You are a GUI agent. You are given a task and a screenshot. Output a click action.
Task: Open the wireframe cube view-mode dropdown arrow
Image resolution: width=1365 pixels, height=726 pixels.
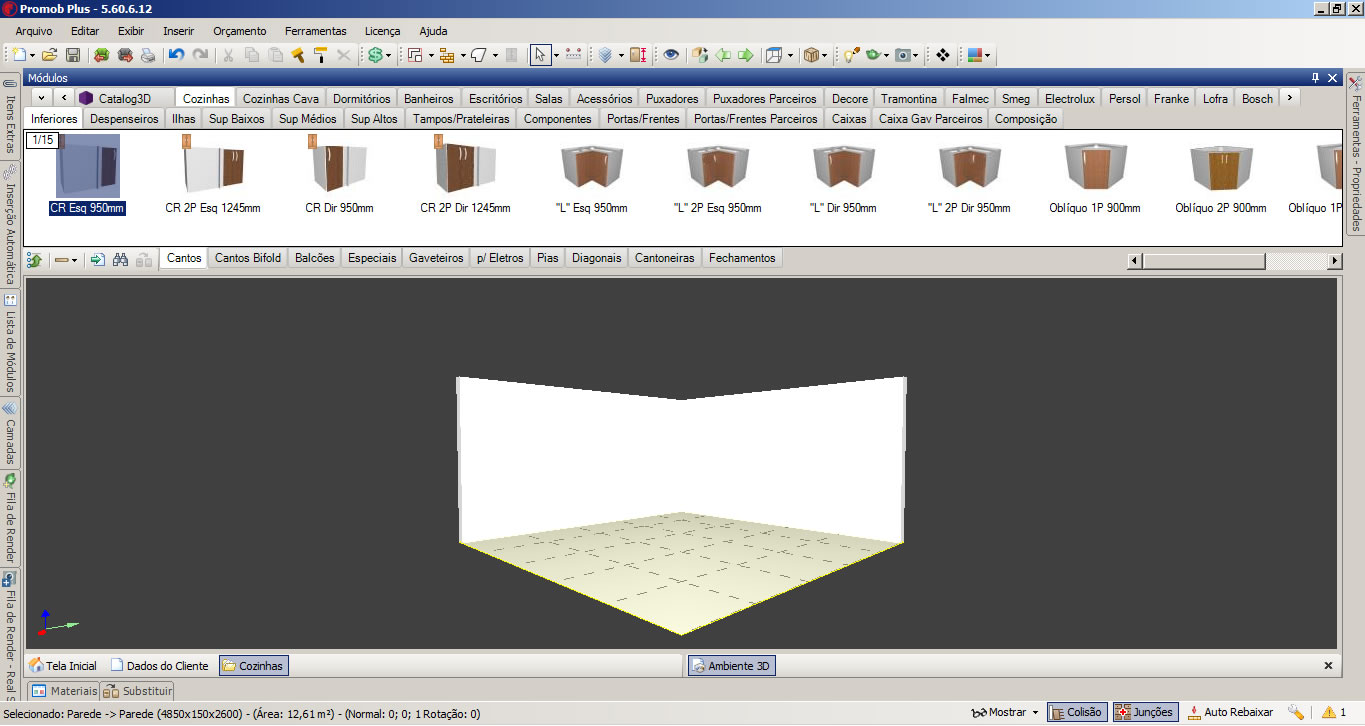point(790,55)
